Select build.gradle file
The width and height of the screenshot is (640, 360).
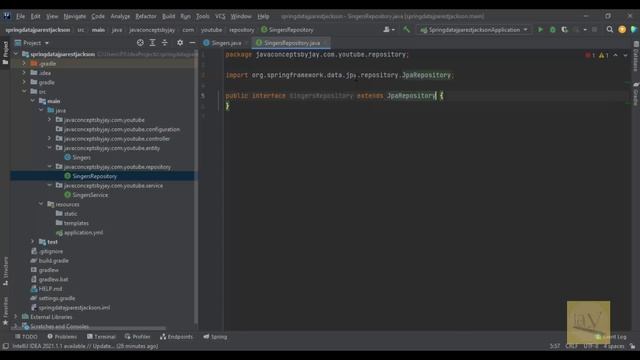coord(53,260)
